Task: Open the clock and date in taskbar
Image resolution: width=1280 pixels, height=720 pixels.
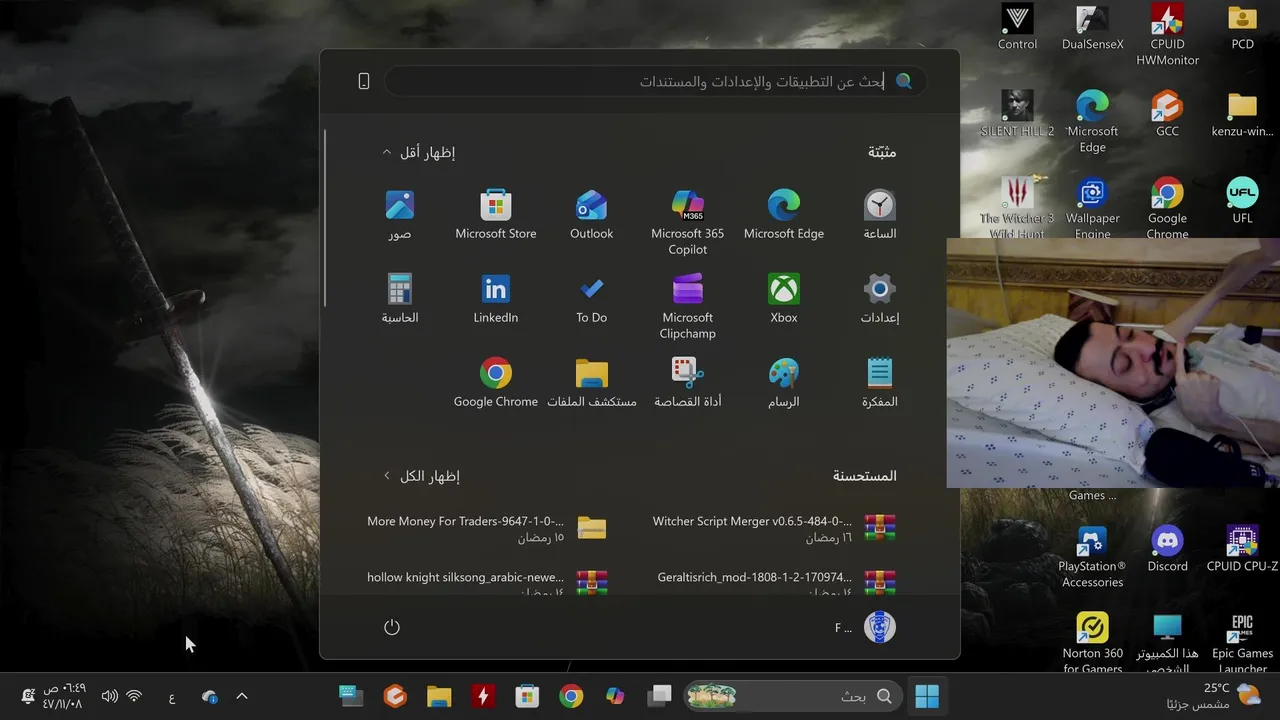Action: tap(63, 696)
